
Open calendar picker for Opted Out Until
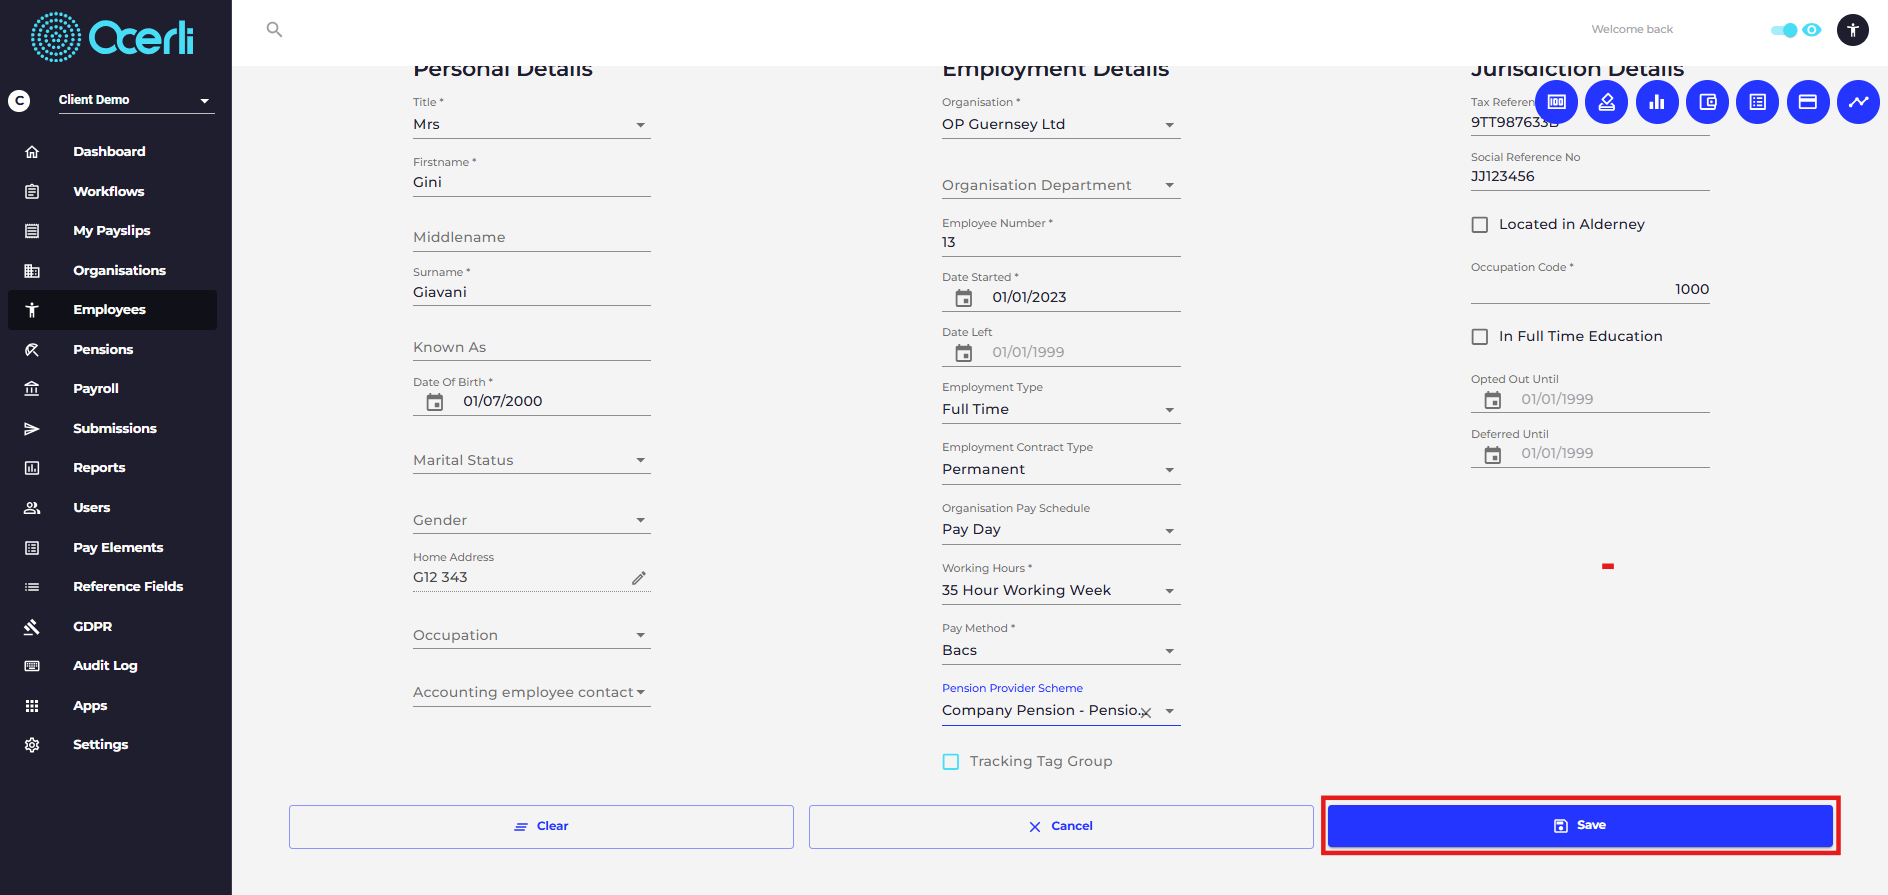coord(1493,400)
